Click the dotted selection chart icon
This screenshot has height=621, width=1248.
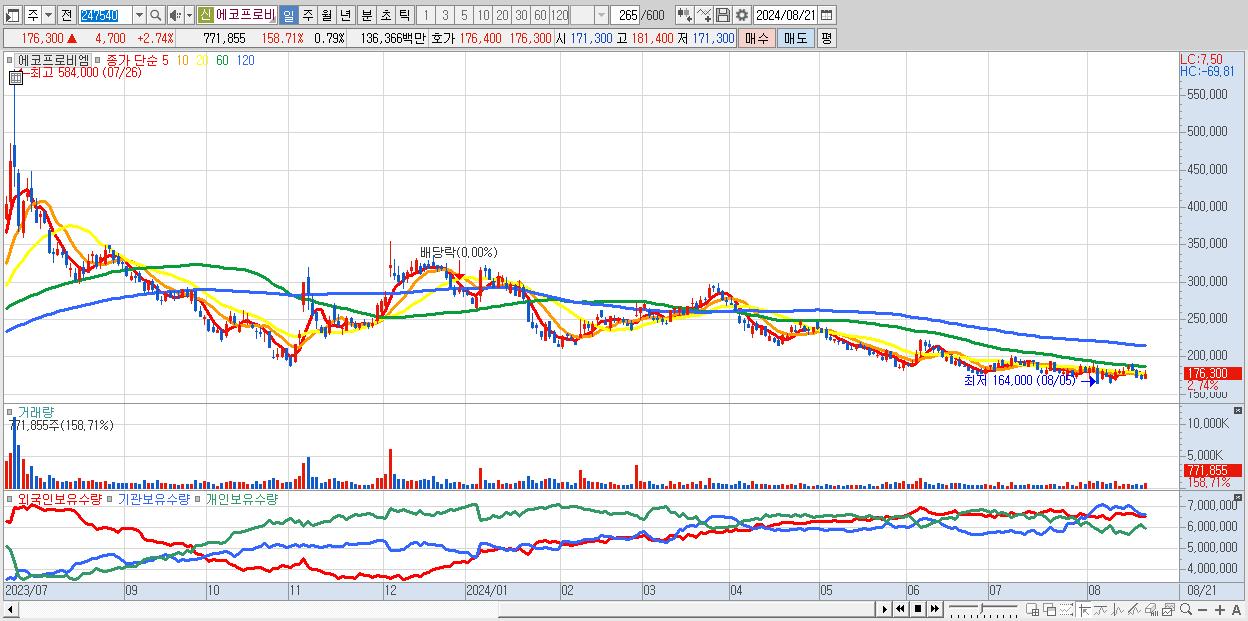pyautogui.click(x=1067, y=609)
